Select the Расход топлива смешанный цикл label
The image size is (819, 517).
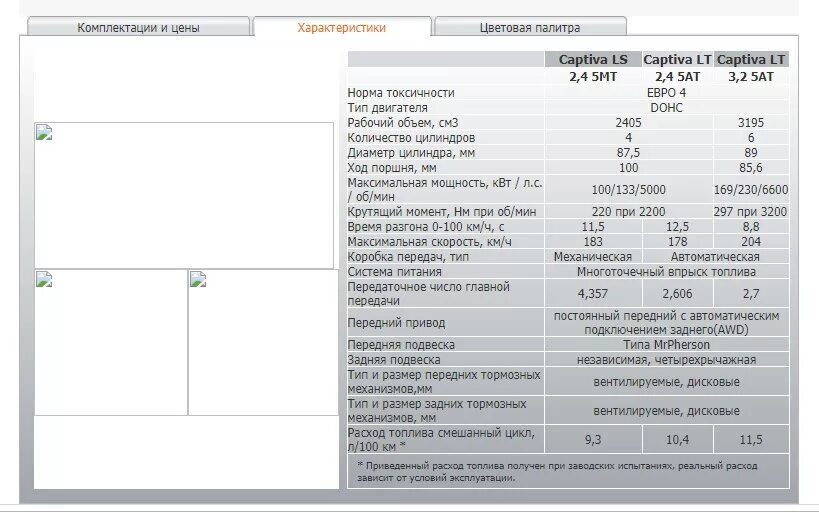point(441,440)
